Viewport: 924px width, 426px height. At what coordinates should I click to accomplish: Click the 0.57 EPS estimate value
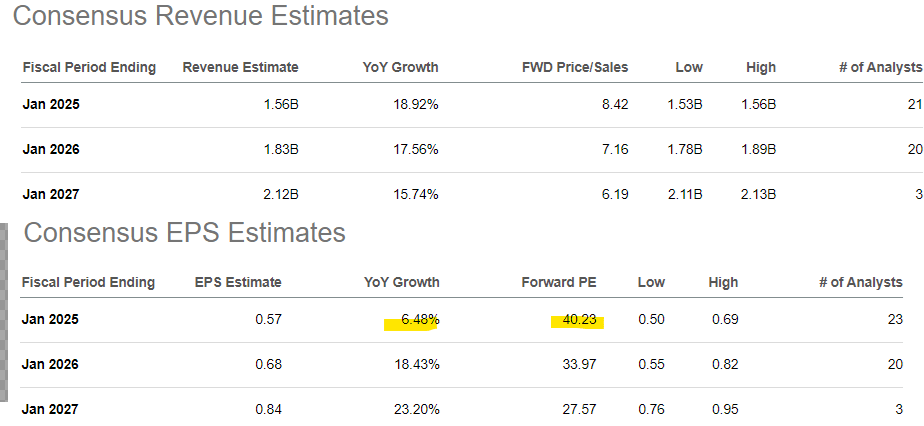[267, 320]
